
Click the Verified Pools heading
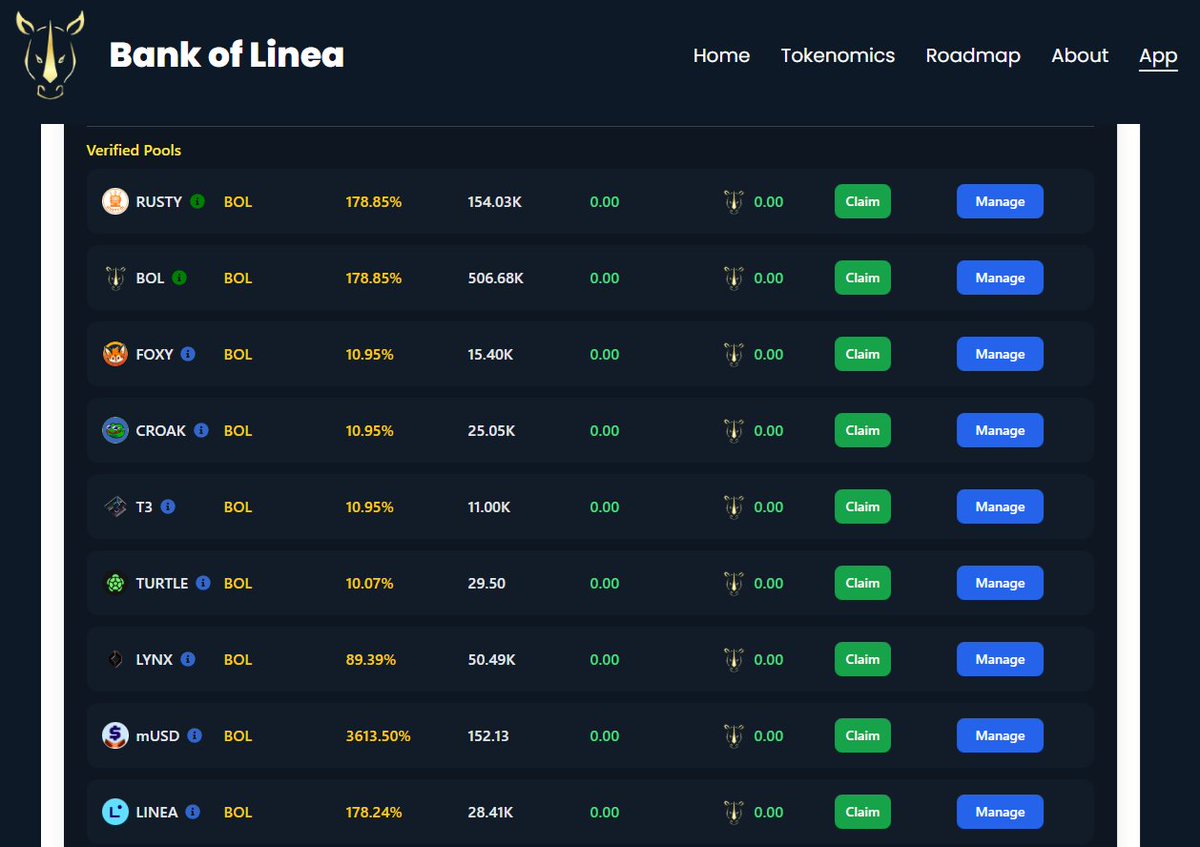click(x=134, y=150)
